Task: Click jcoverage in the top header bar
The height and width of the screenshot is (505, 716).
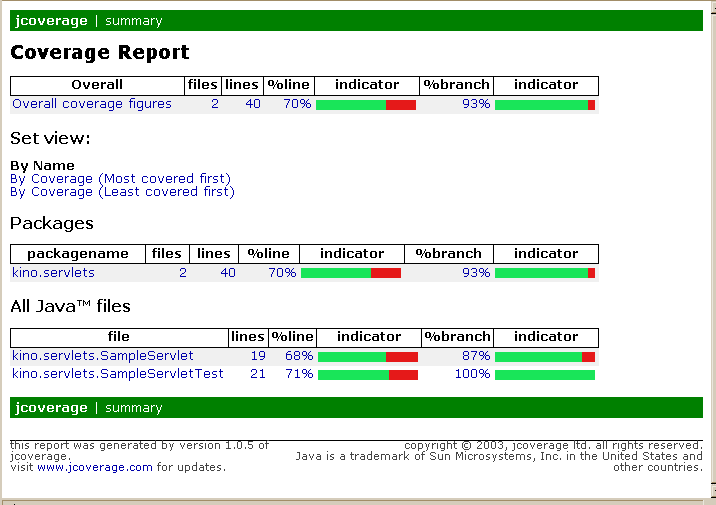Action: pyautogui.click(x=51, y=20)
